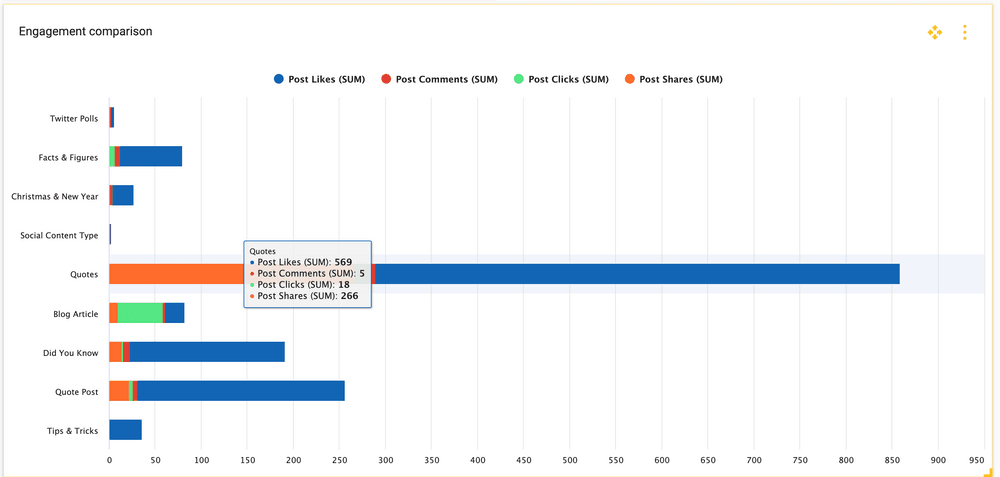Toggle the Post Comments (SUM) legend series
The height and width of the screenshot is (477, 1000).
pyautogui.click(x=441, y=79)
